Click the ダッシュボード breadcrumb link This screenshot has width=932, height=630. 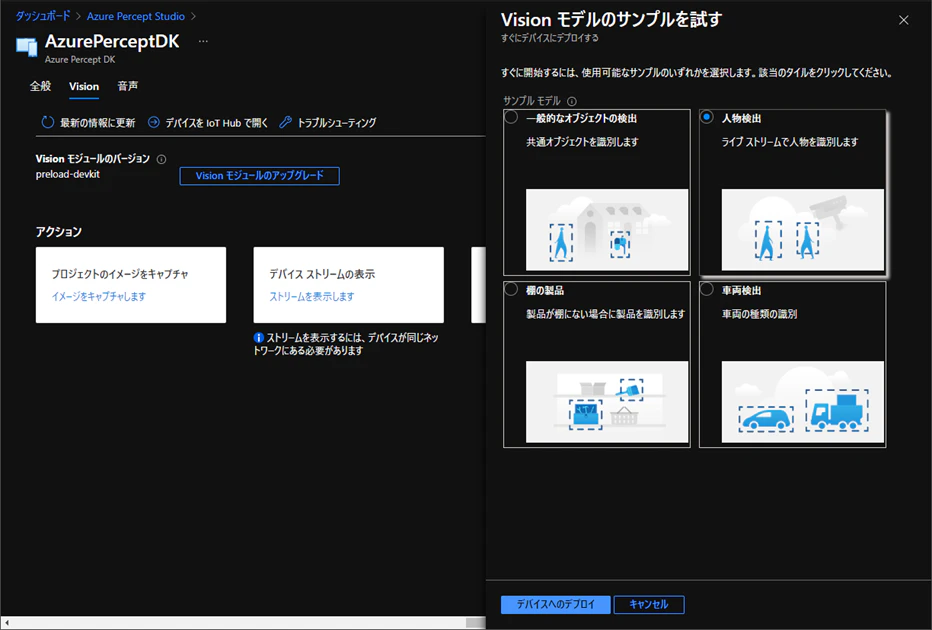[43, 16]
